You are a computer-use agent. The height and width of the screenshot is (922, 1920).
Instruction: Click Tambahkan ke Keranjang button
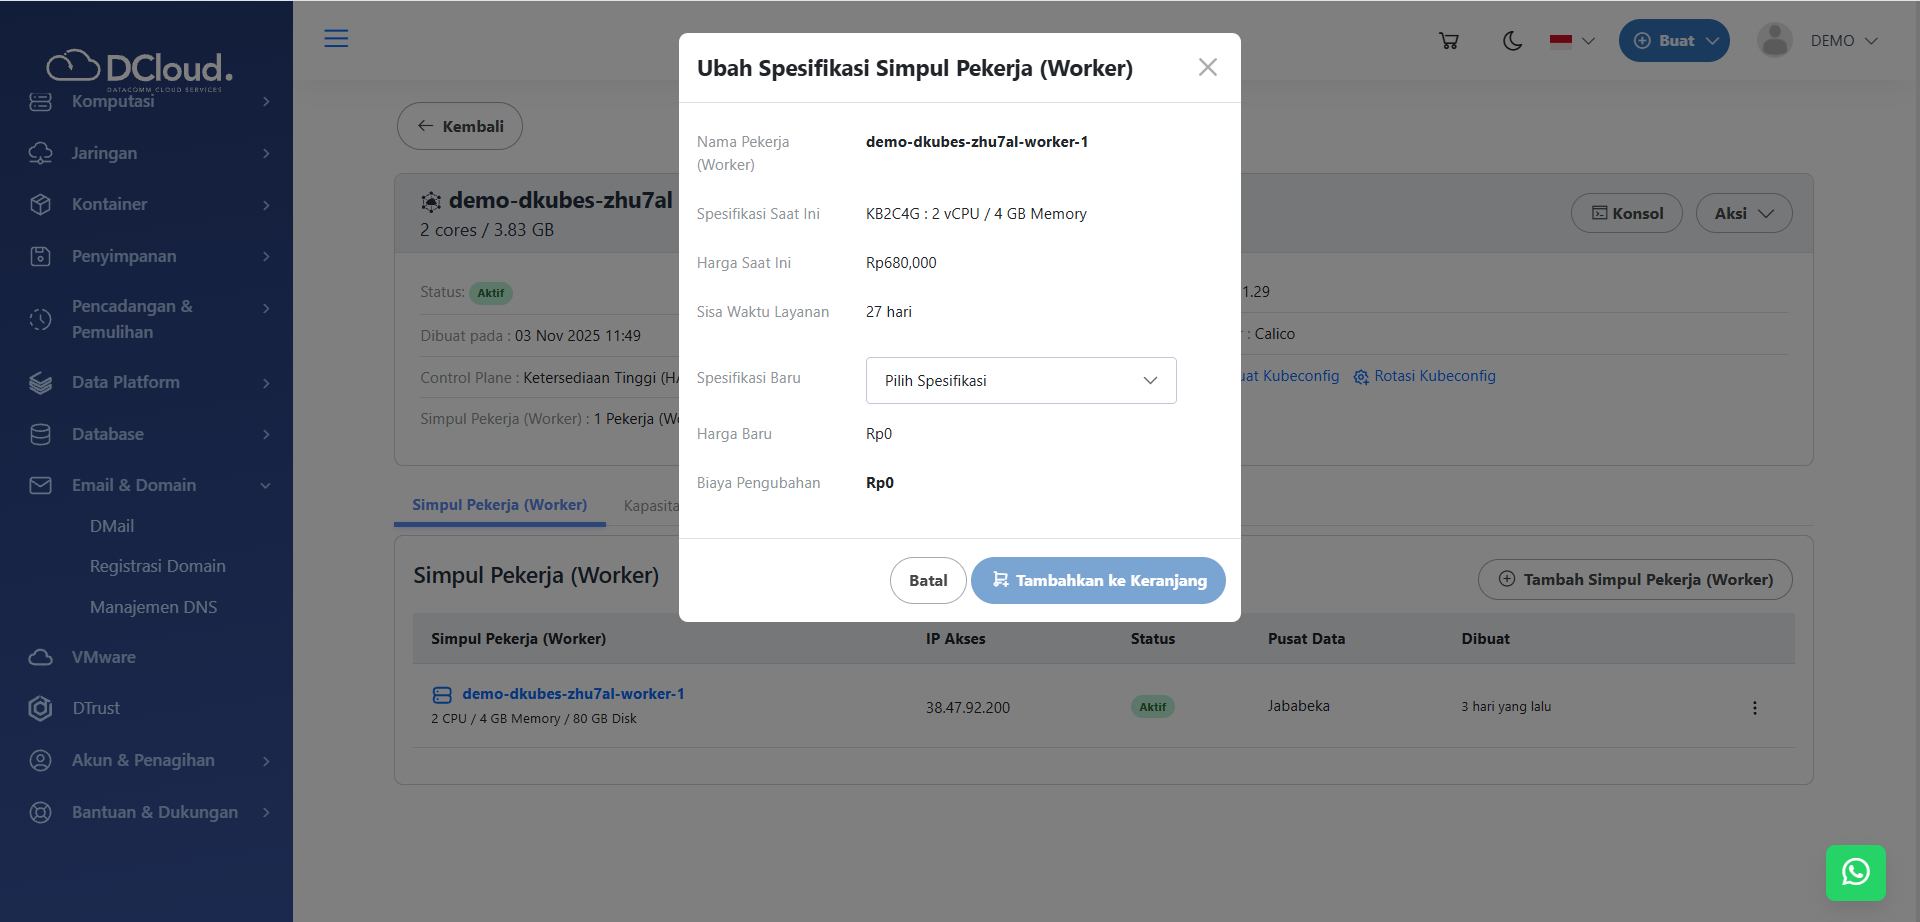pyautogui.click(x=1098, y=581)
